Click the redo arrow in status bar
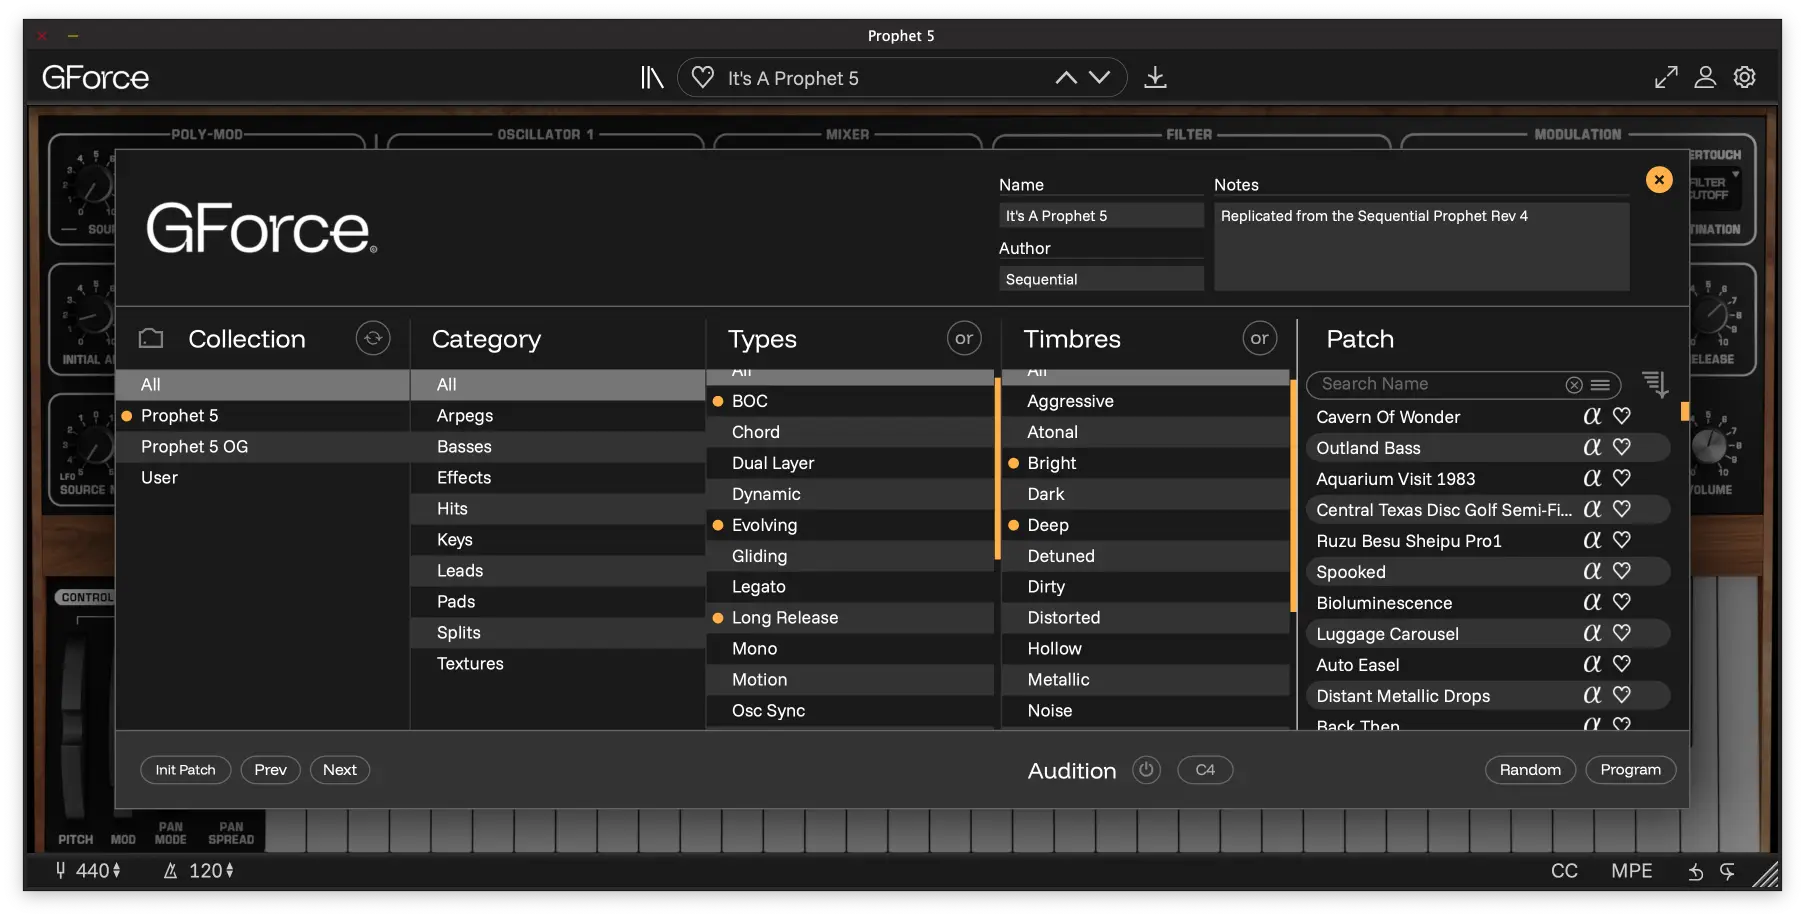This screenshot has height=918, width=1805. 1727,872
